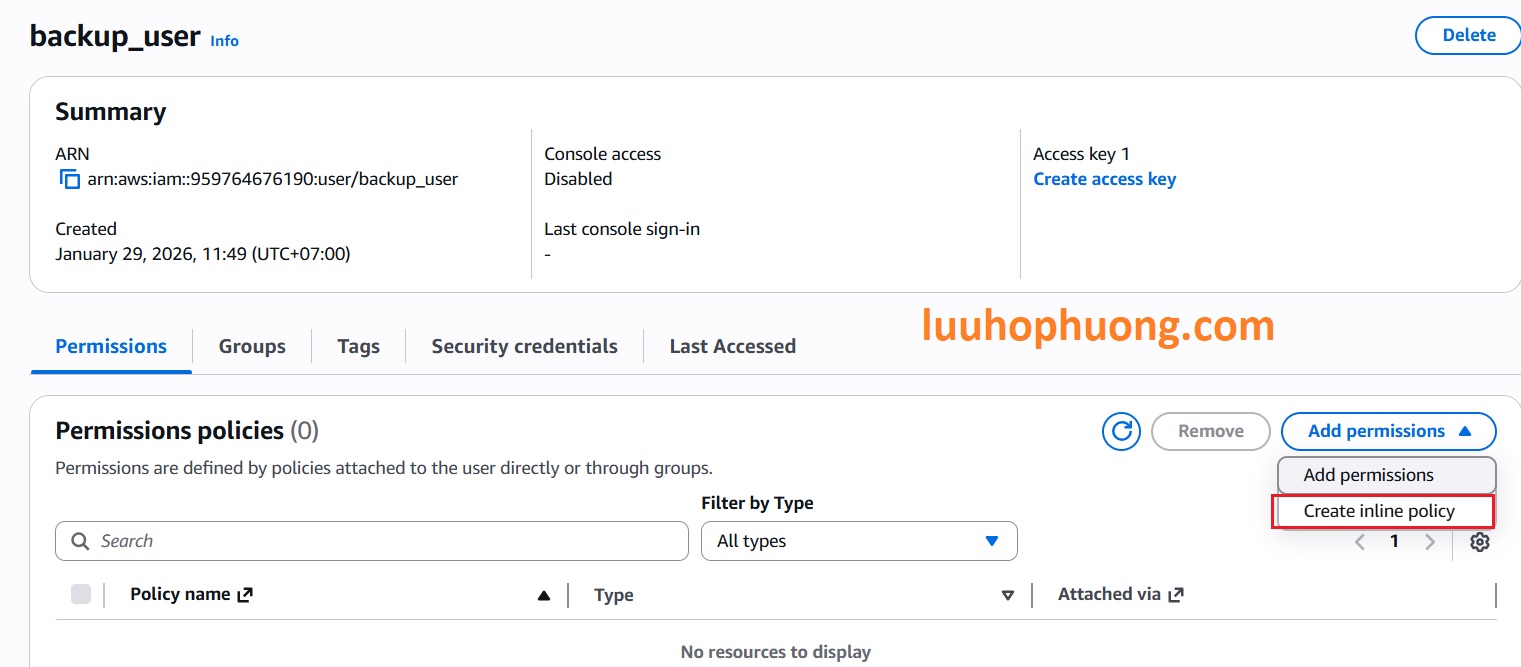Expand the Filter by Type dropdown
Screen dimensions: 1521x667
tap(859, 541)
